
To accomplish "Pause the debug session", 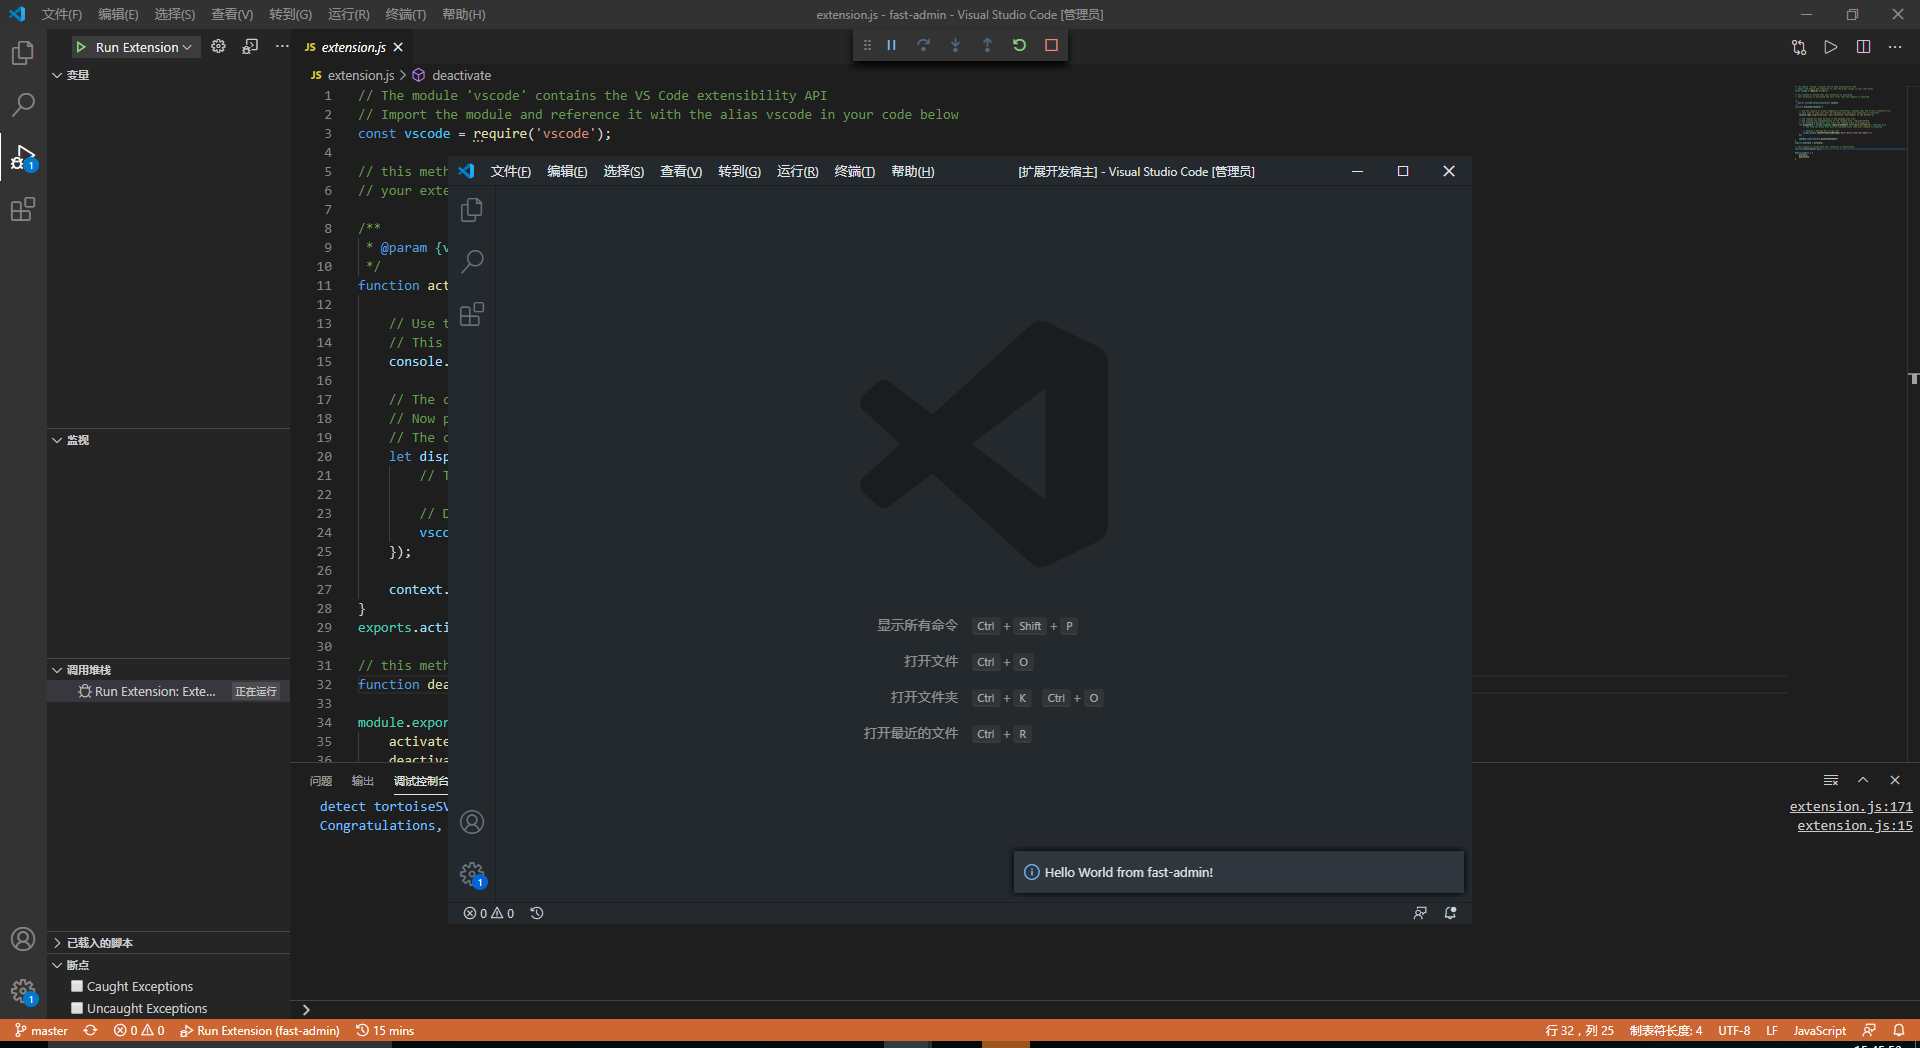I will (x=891, y=45).
